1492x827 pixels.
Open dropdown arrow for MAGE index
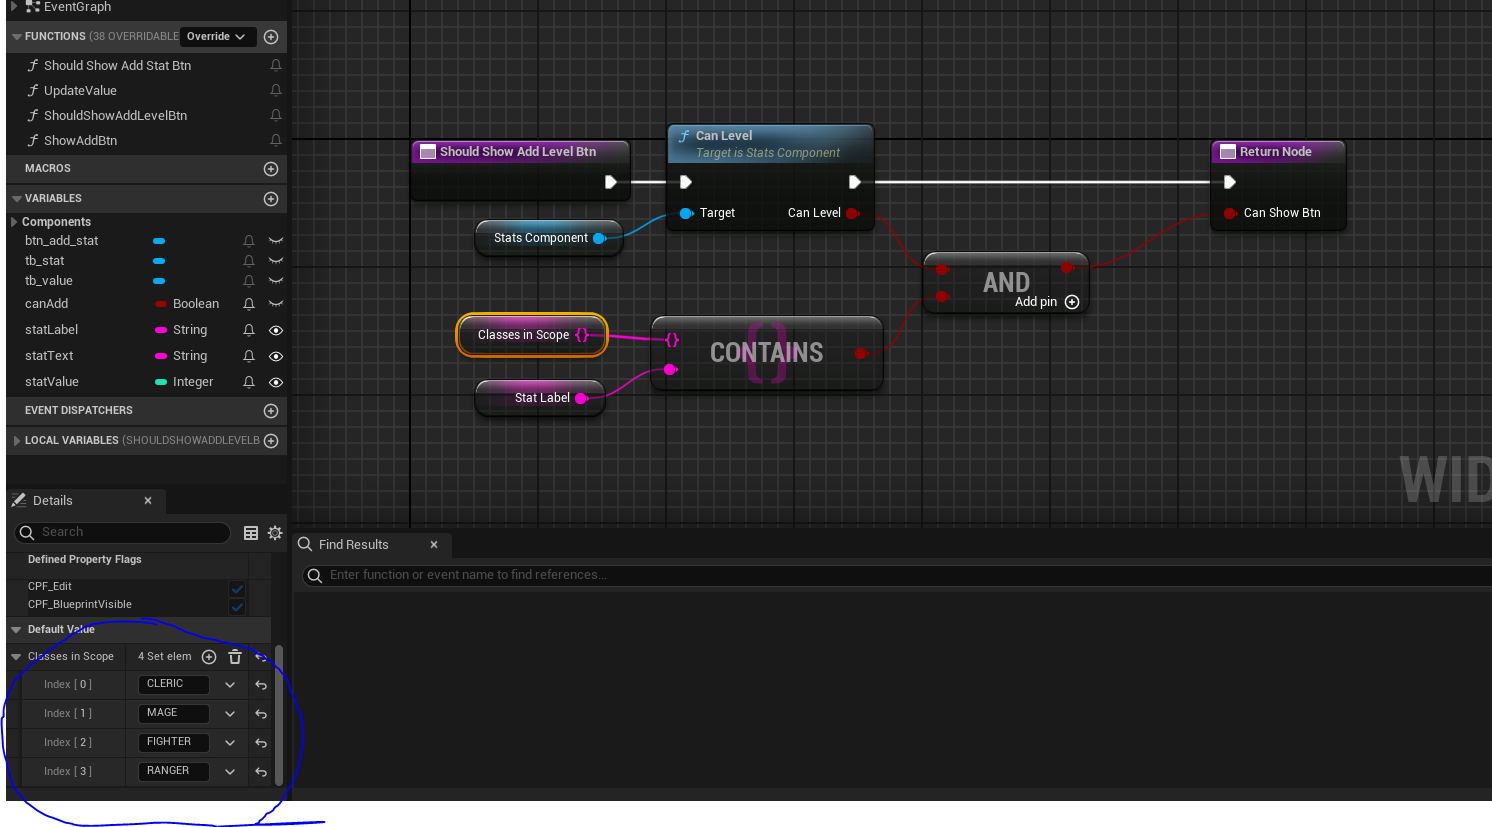click(x=230, y=714)
